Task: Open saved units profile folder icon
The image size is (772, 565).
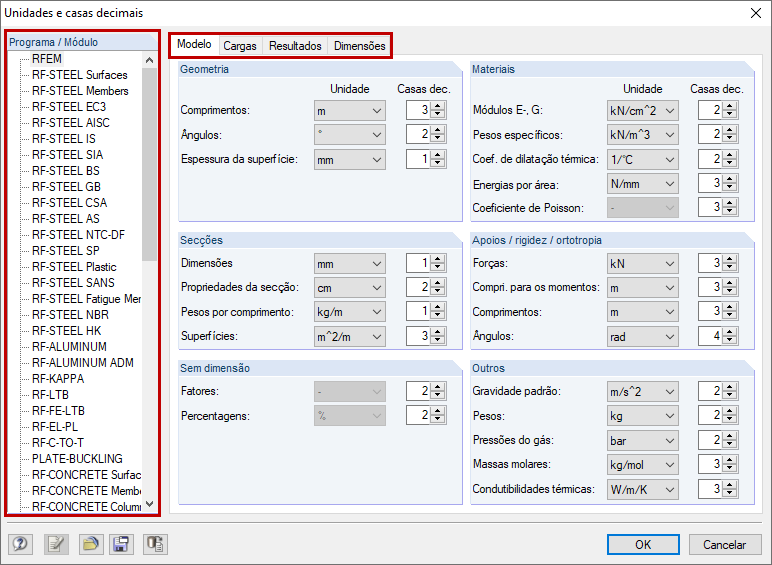Action: (x=91, y=544)
